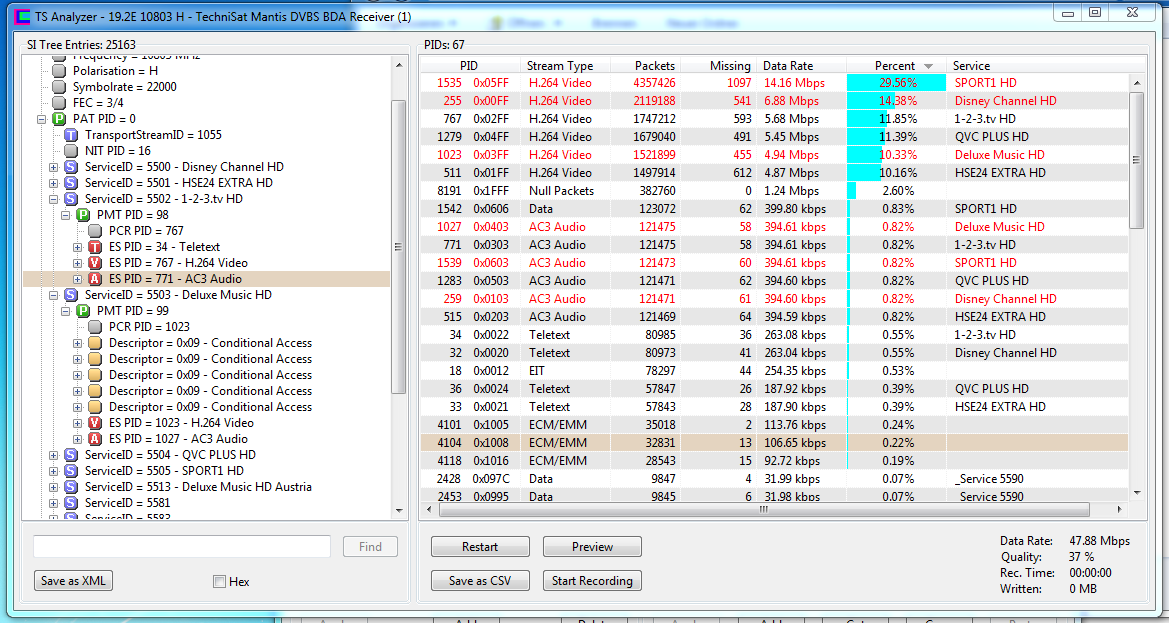Click the S icon for ServiceID 5500 Disney Channel HD
Viewport: 1169px width, 623px height.
coord(71,167)
